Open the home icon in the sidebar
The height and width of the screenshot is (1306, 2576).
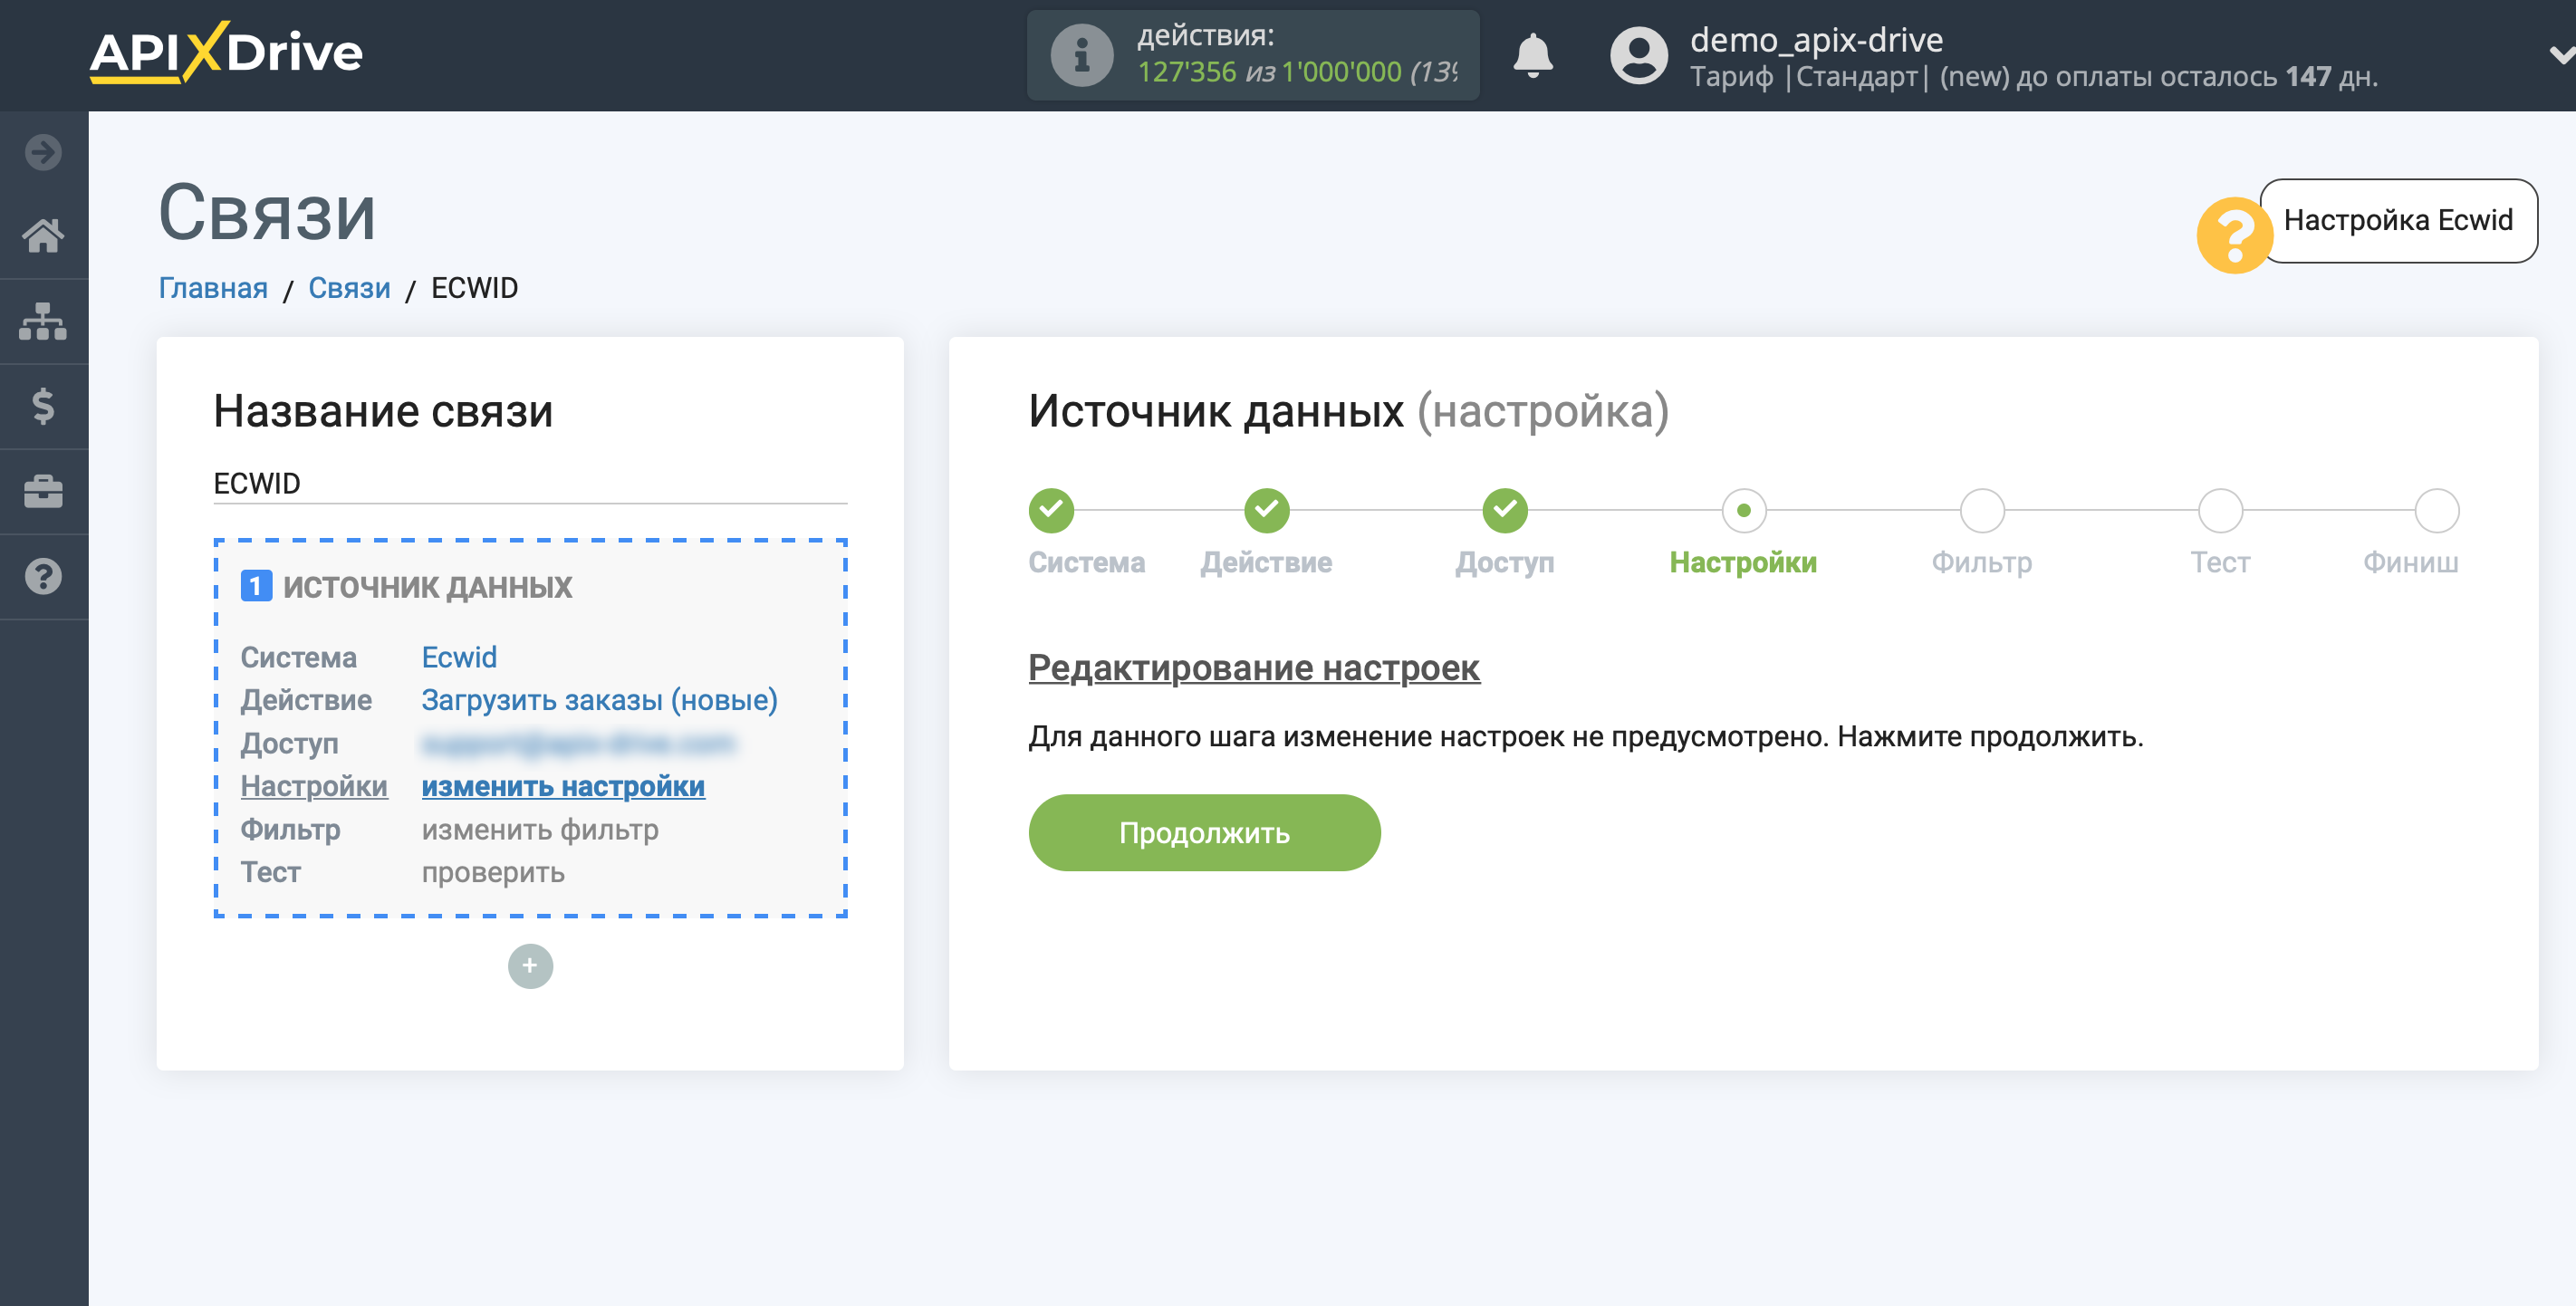(43, 236)
